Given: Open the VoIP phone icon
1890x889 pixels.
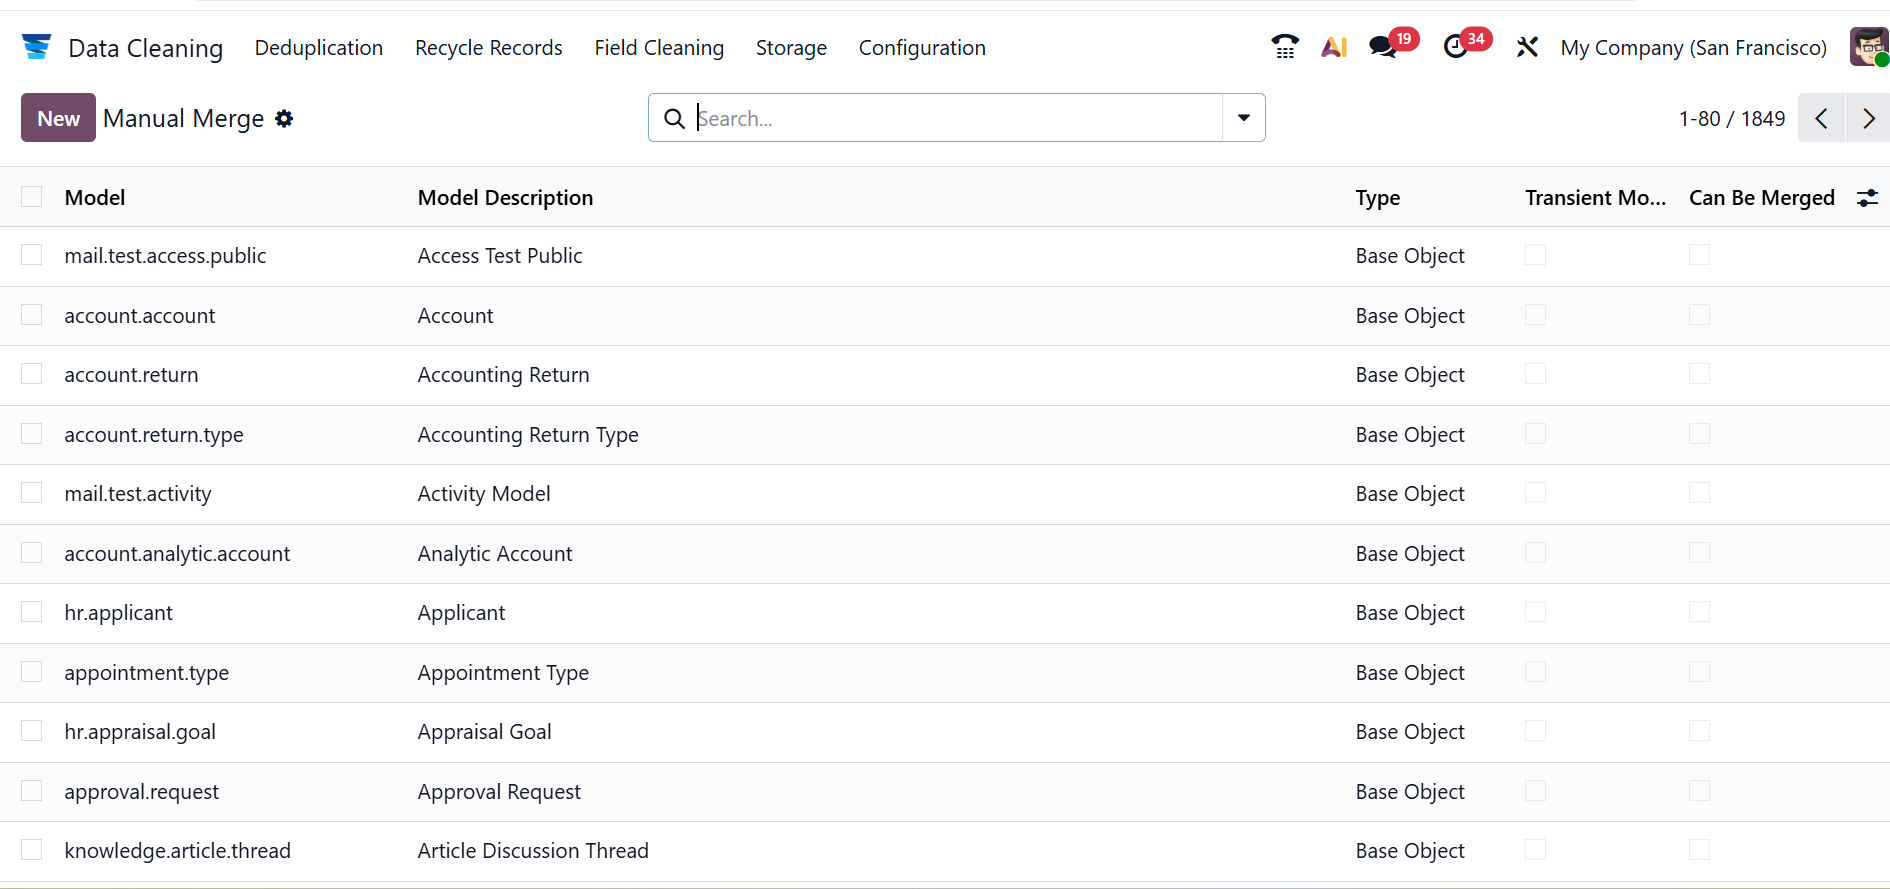Looking at the screenshot, I should click(1284, 47).
